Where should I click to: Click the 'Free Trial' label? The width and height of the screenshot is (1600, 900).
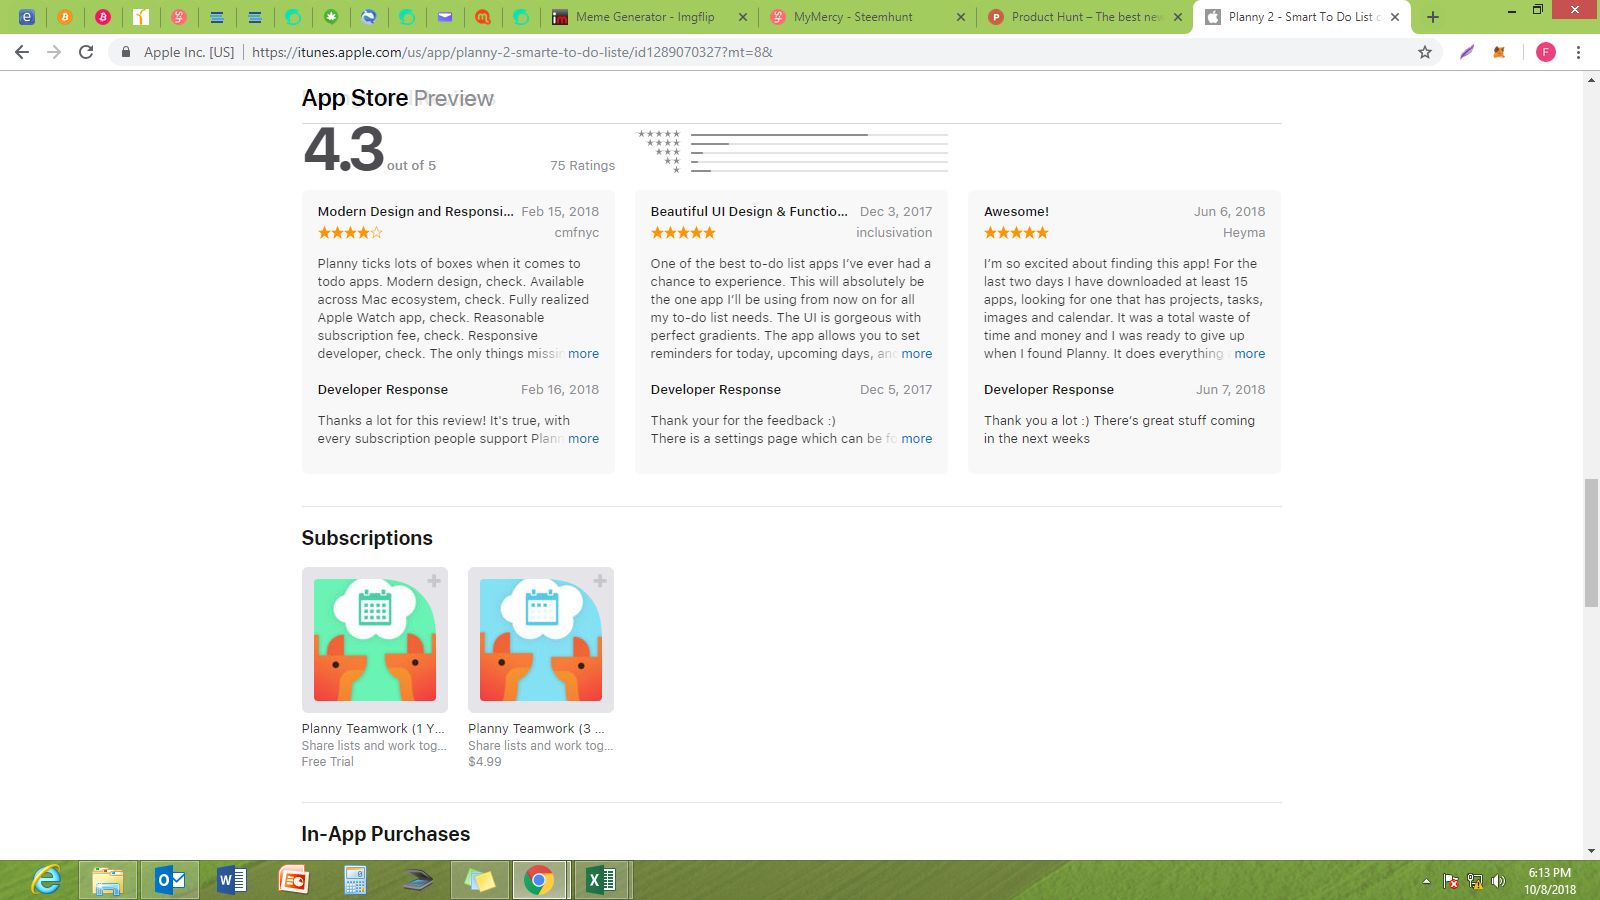[328, 762]
